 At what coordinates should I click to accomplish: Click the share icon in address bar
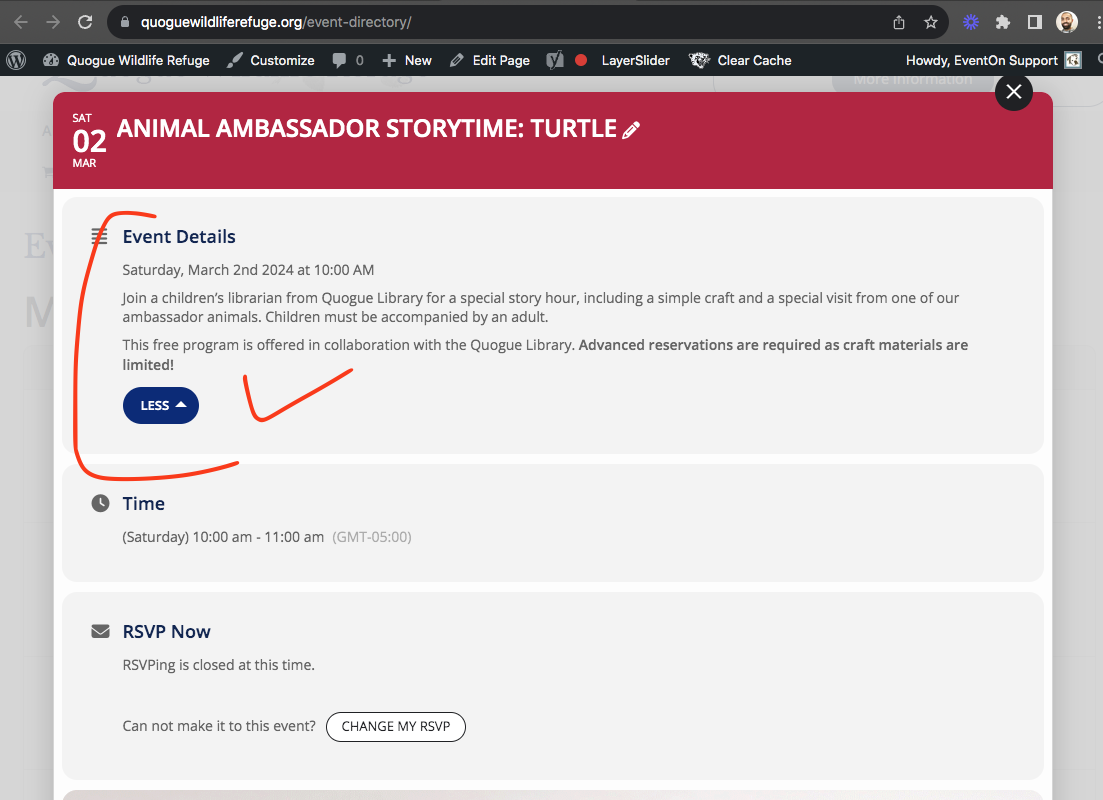pos(899,23)
